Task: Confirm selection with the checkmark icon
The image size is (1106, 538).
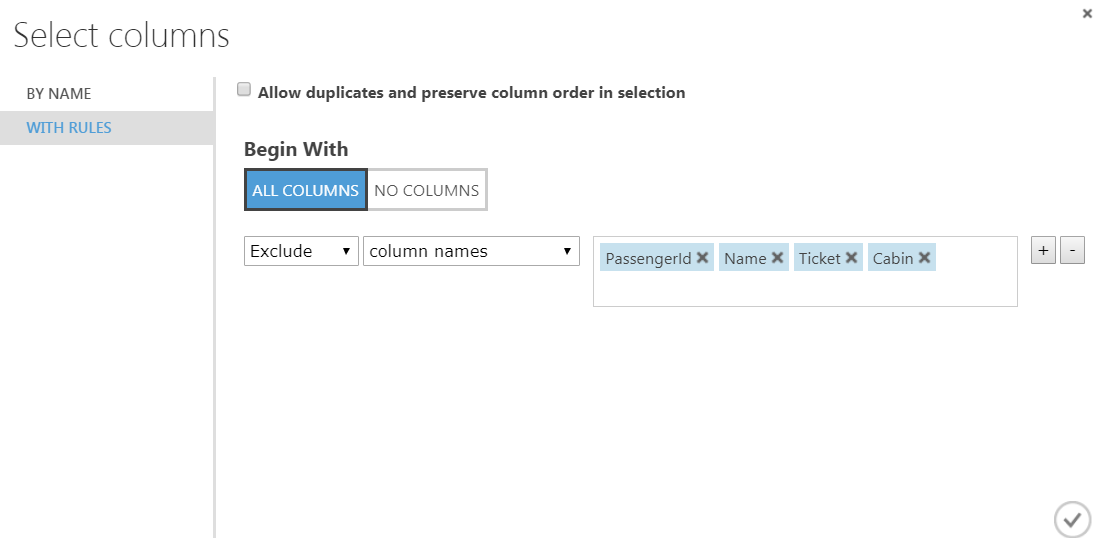Action: [1071, 519]
